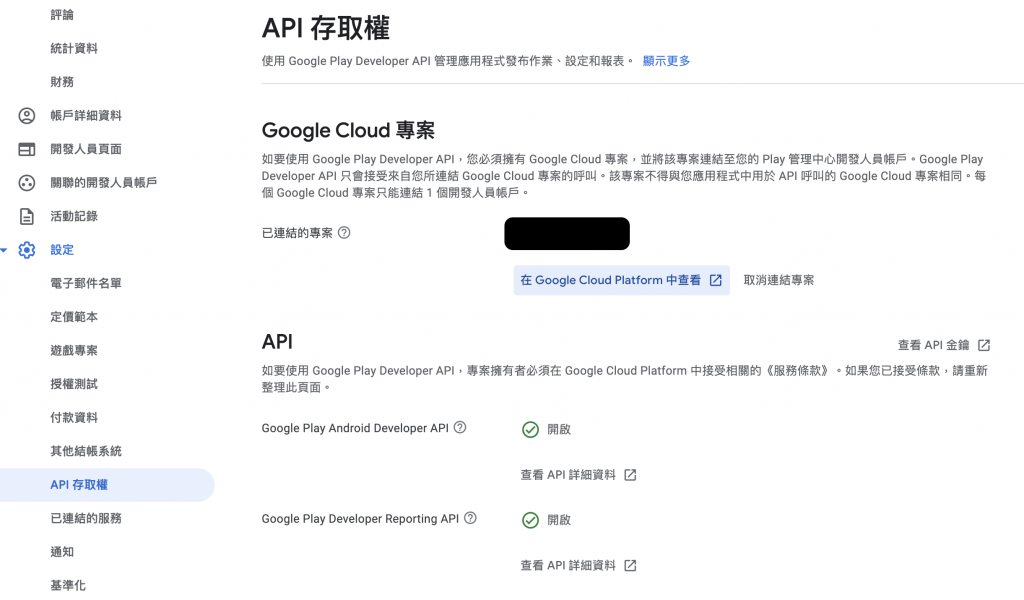Screen dimensions: 1024x600
Task: Click 查看 API 詳細資料 under Developer Reporting API
Action: pos(568,565)
